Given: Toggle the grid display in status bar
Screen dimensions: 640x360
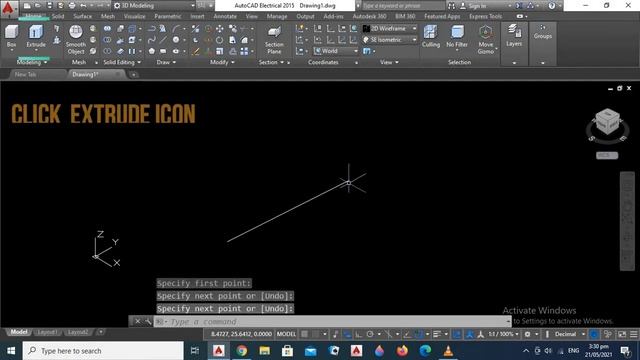Looking at the screenshot, I should (304, 334).
